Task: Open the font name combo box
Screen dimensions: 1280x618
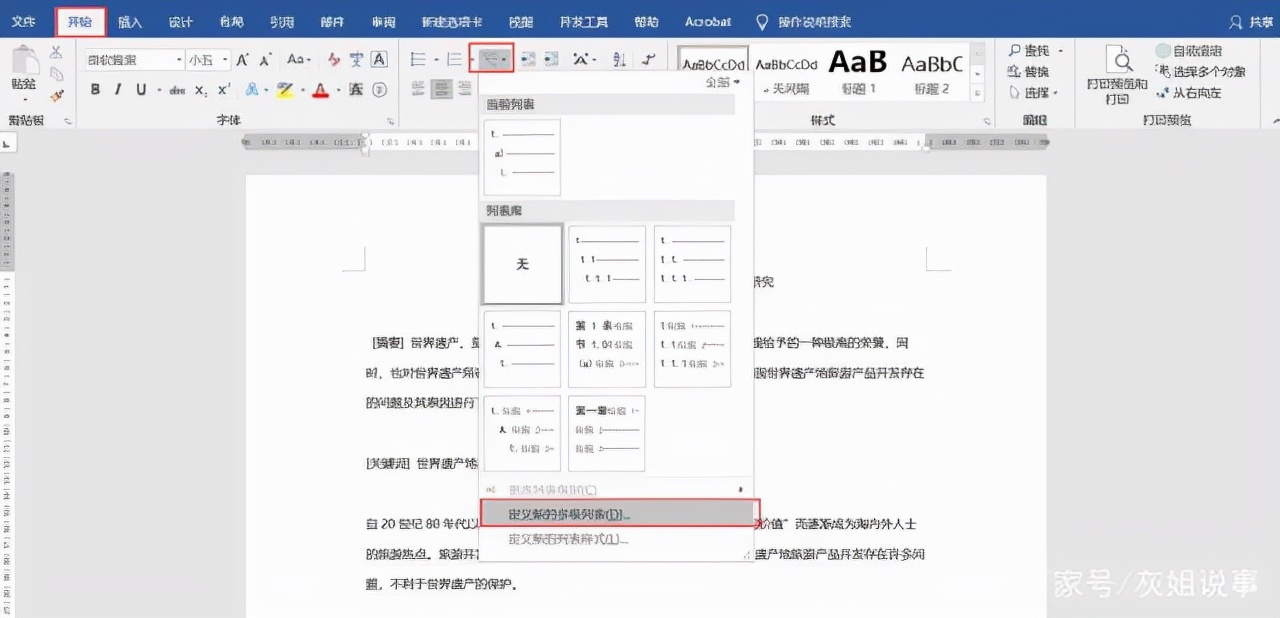Action: pos(134,60)
